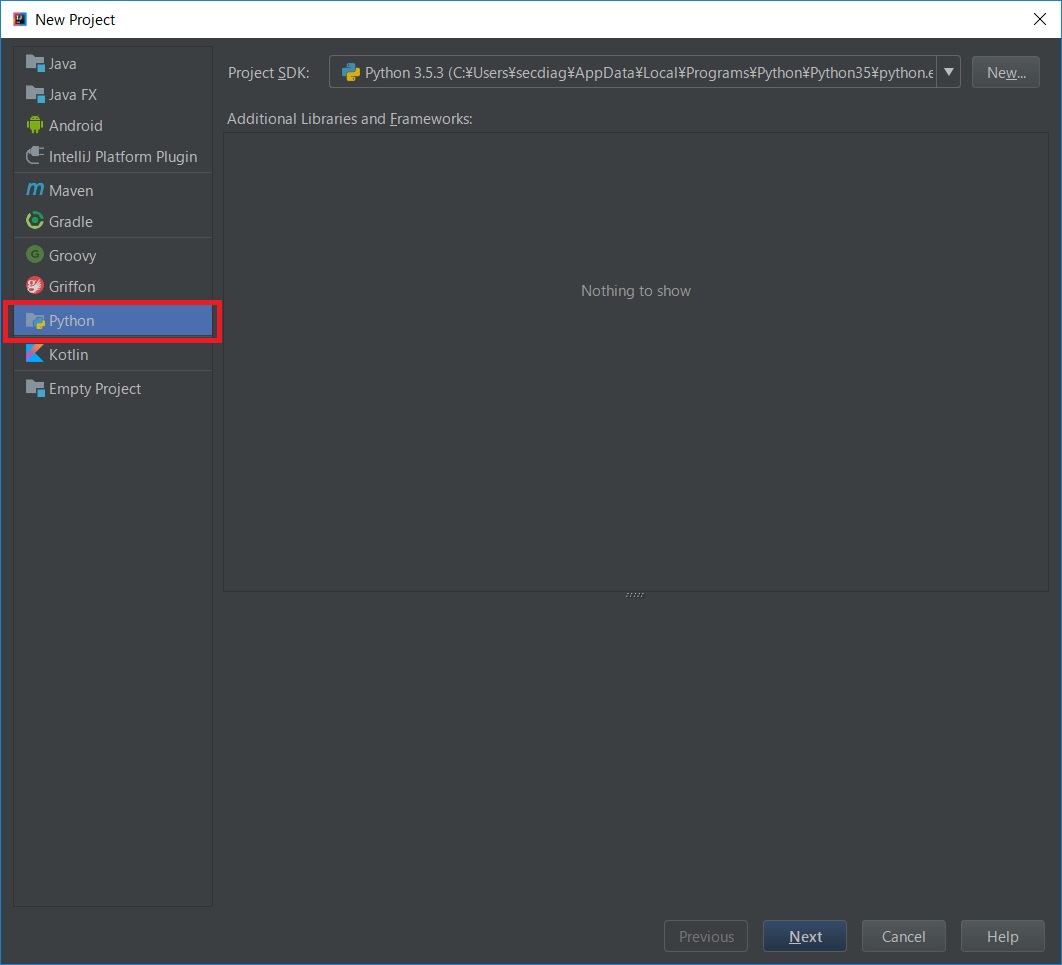Screen dimensions: 1062x965
Task: Open Help for the dialog
Action: [1002, 937]
